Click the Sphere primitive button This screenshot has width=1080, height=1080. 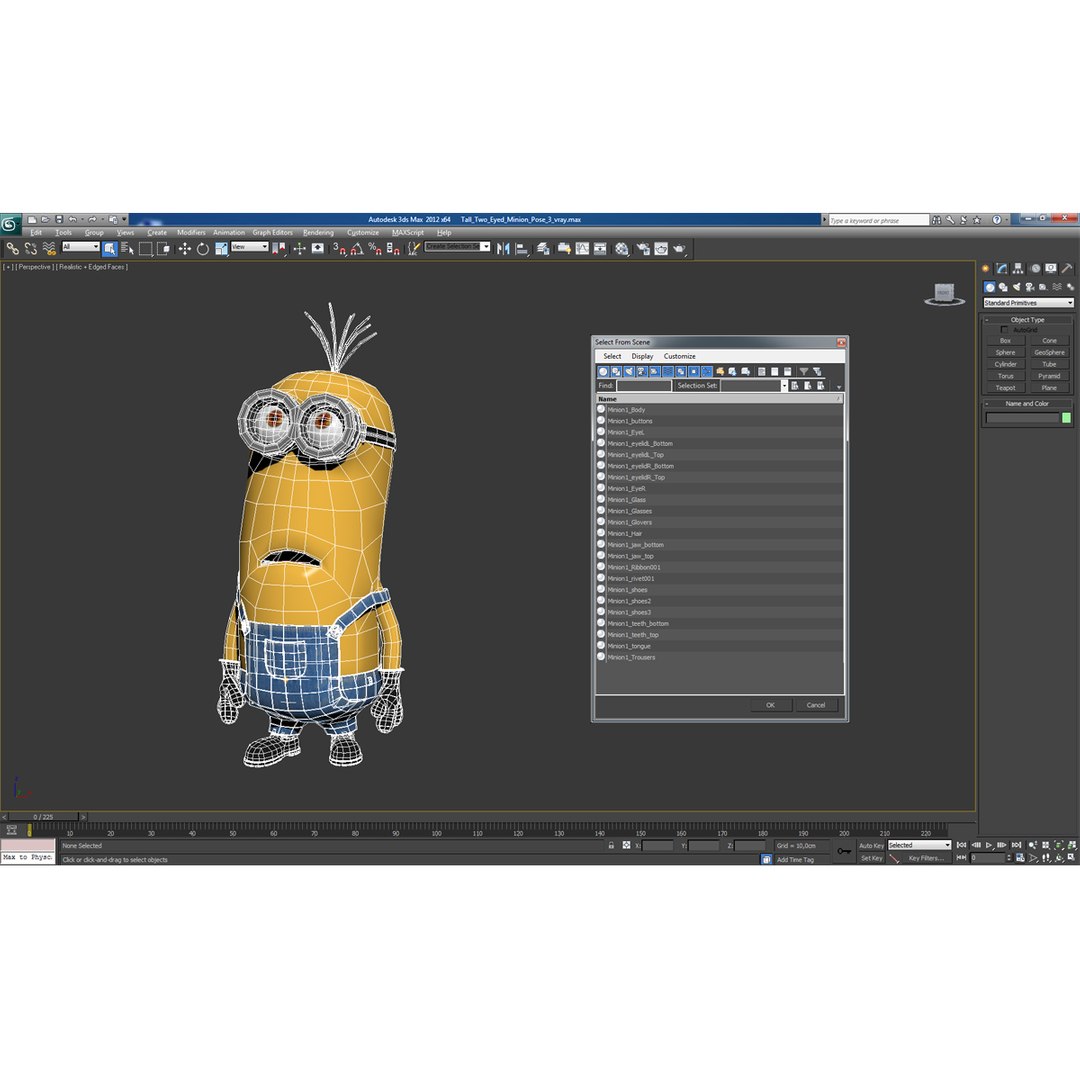coord(1006,353)
